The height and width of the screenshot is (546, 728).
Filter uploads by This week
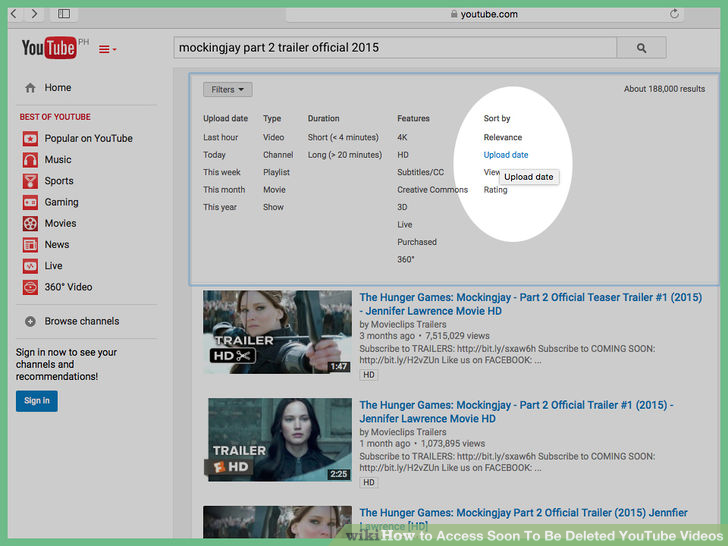221,172
